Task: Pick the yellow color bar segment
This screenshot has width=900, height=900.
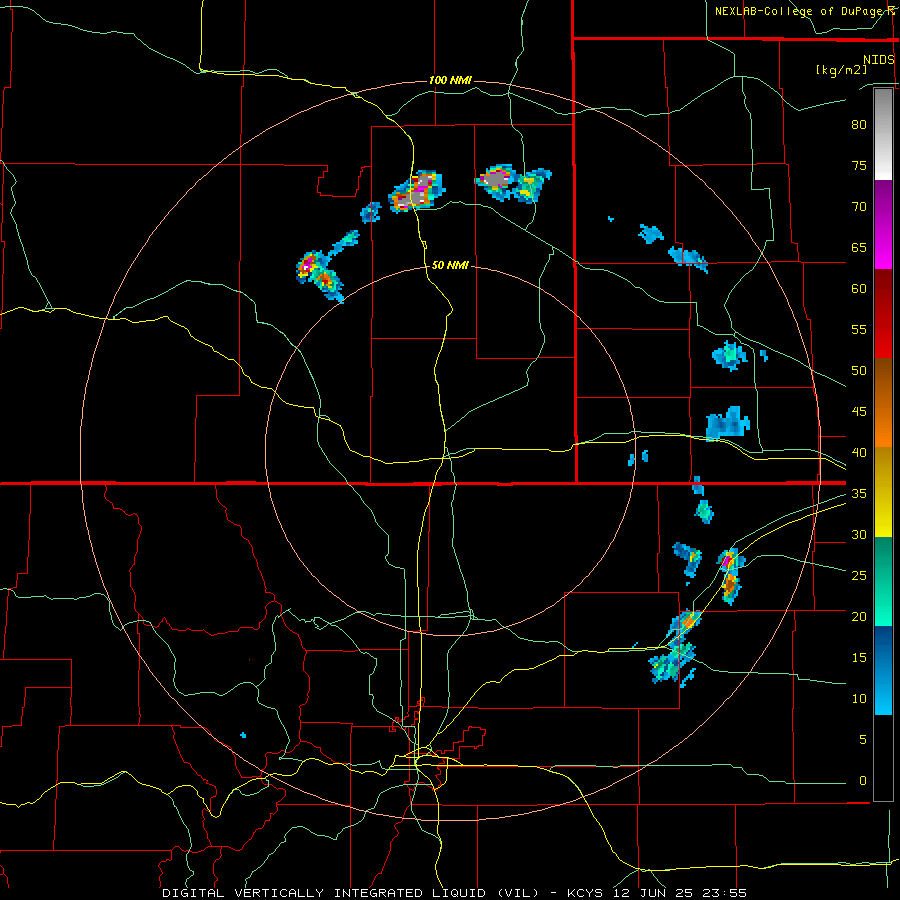Action: (883, 492)
